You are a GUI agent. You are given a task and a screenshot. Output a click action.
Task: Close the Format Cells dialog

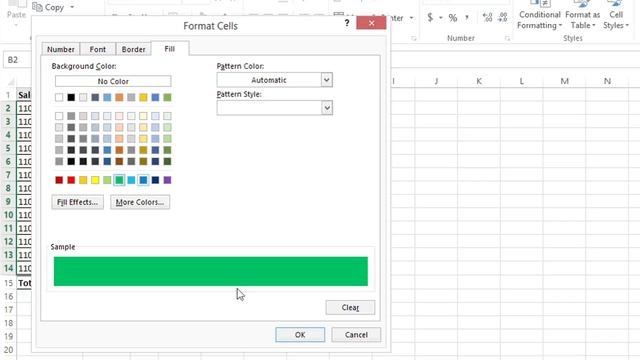point(371,23)
